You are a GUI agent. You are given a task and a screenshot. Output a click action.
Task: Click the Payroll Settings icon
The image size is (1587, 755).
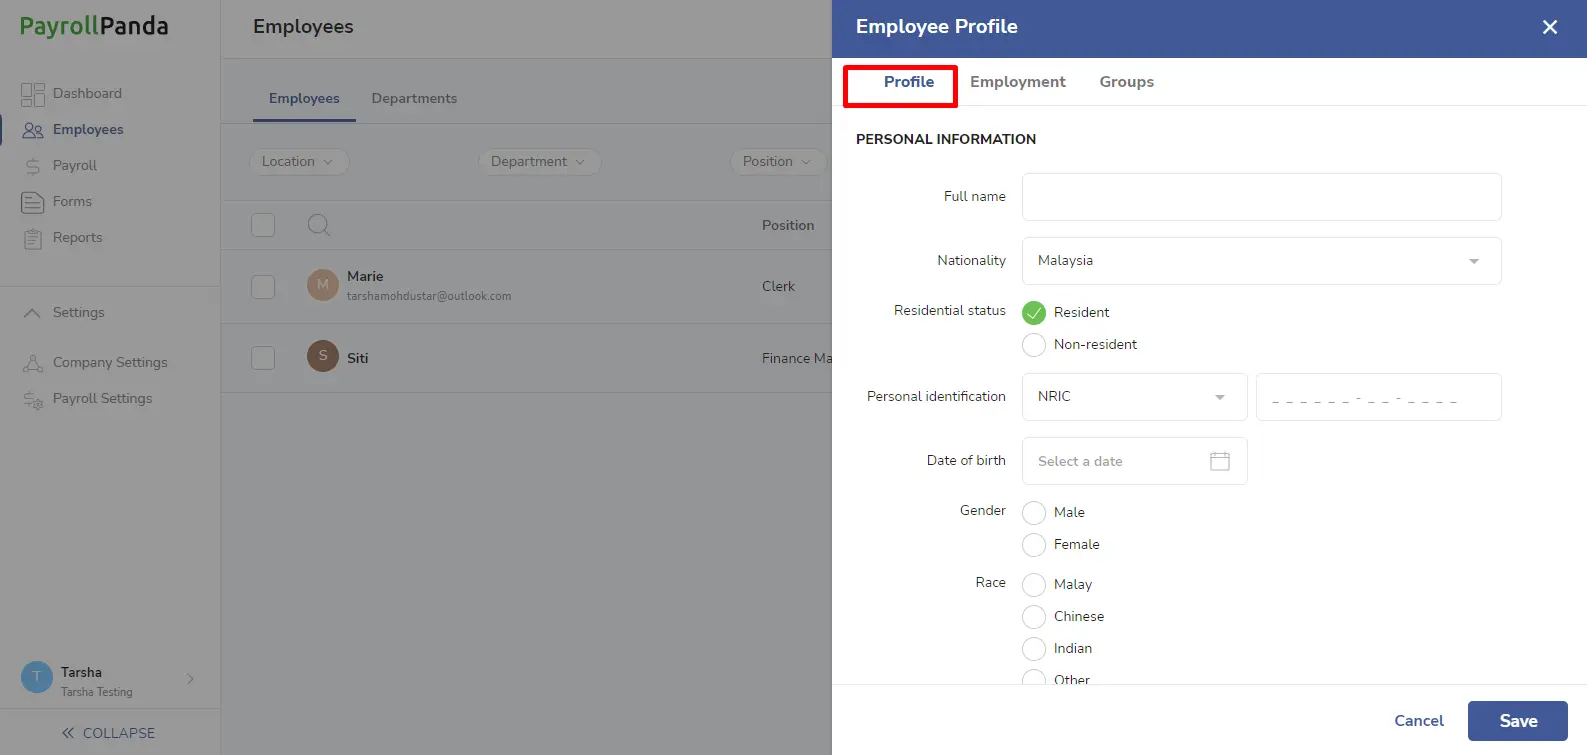33,399
